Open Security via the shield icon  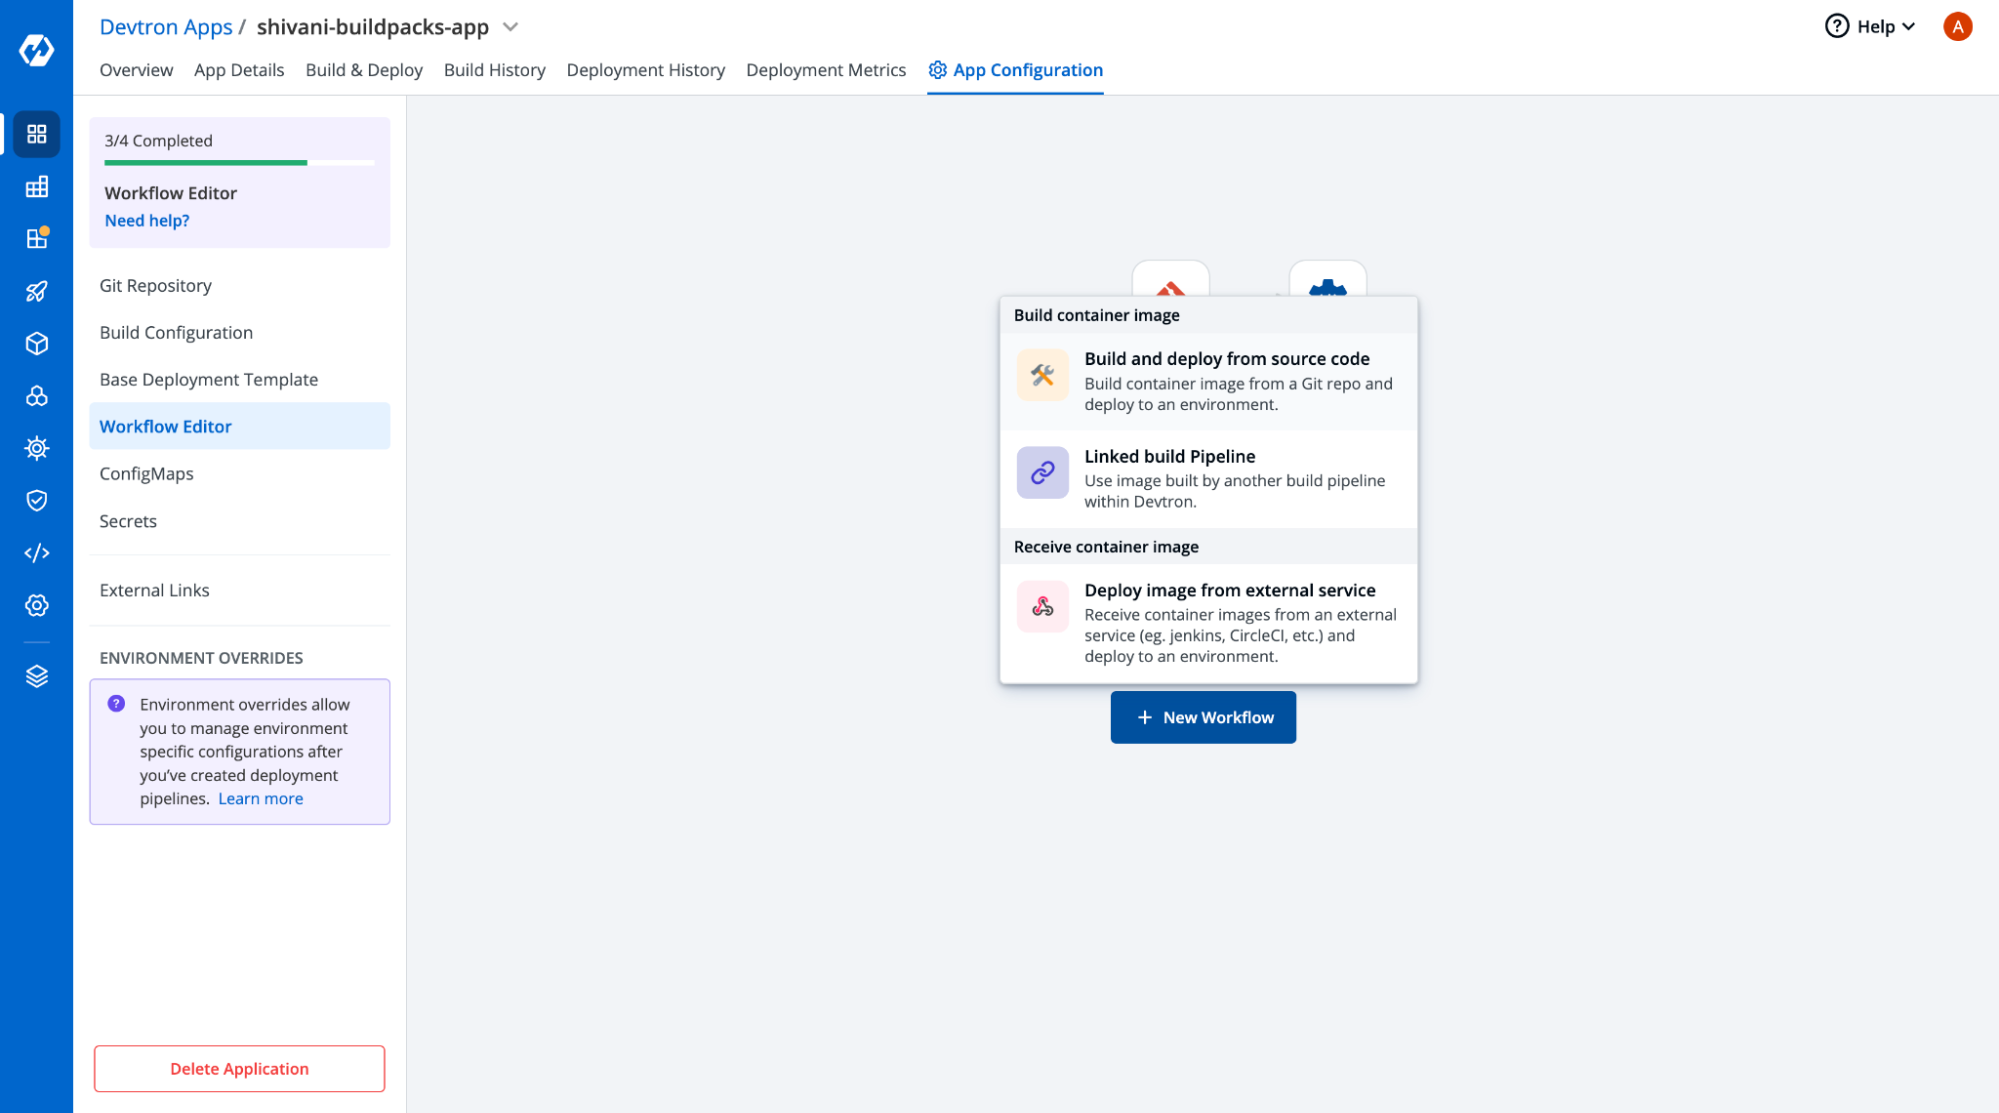pos(37,500)
